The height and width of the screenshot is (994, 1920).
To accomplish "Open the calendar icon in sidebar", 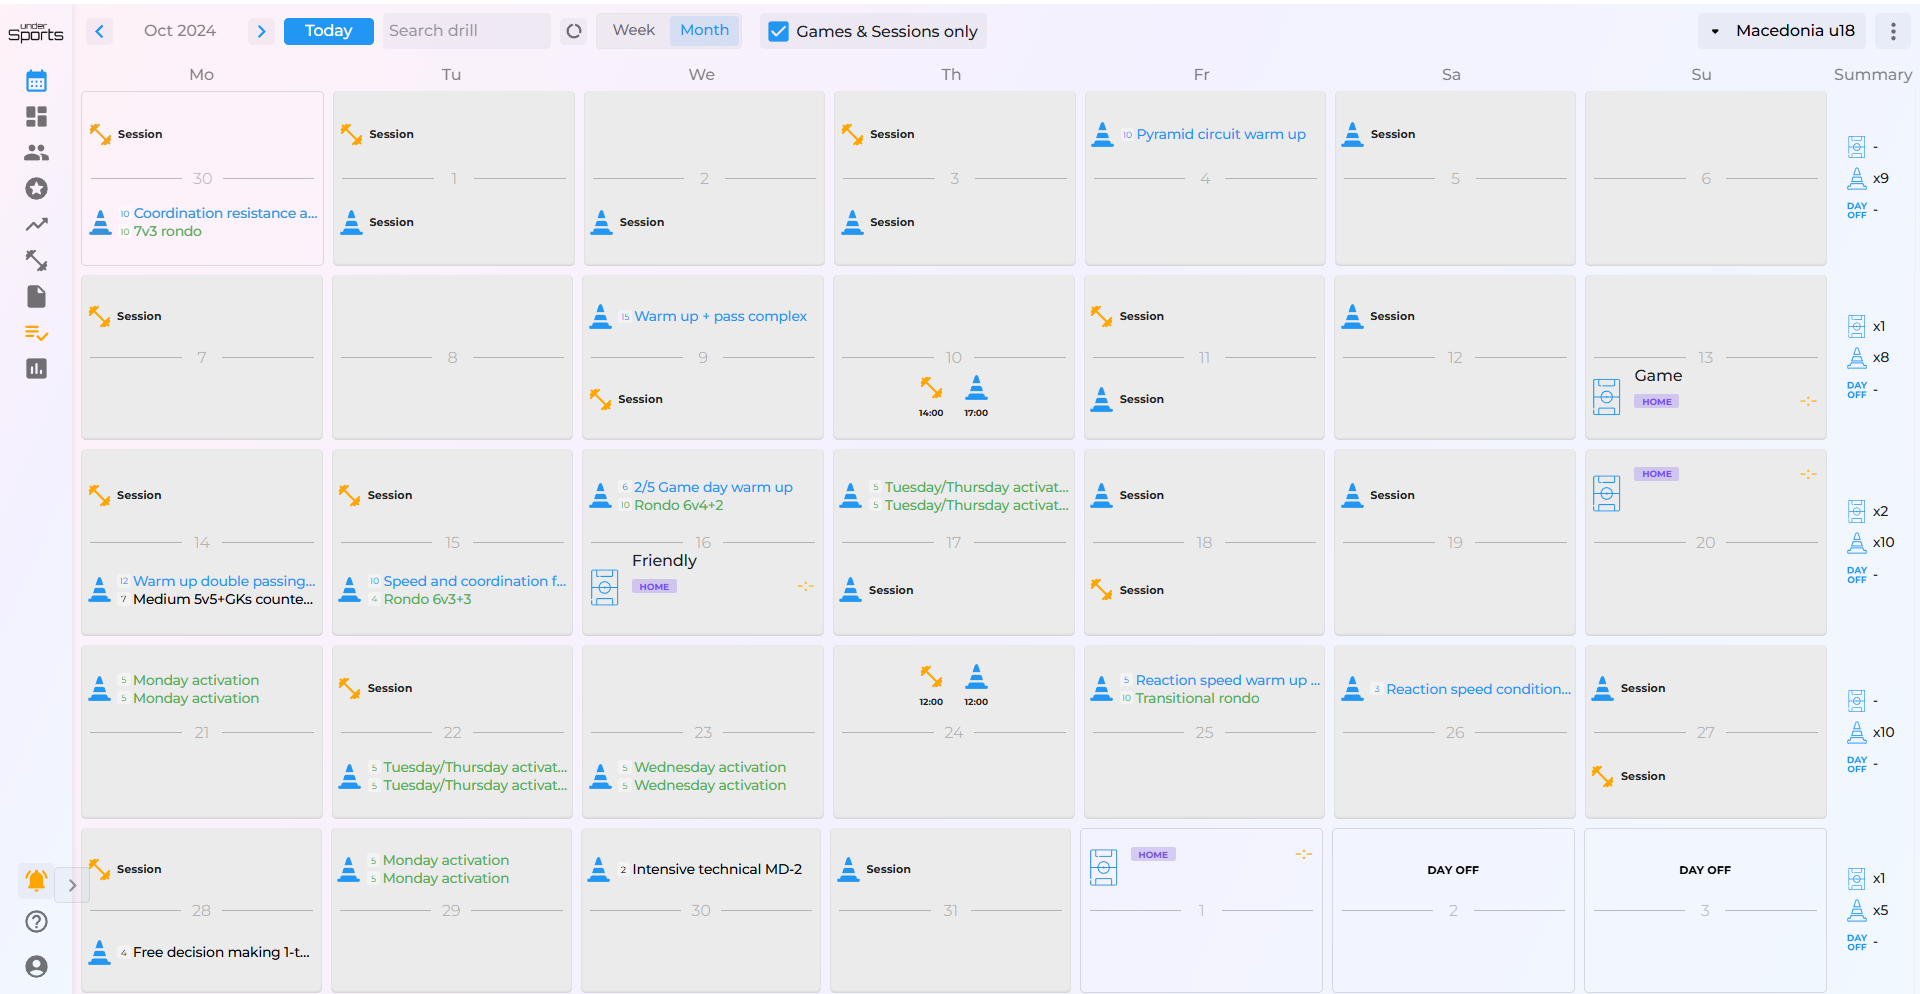I will pos(37,81).
